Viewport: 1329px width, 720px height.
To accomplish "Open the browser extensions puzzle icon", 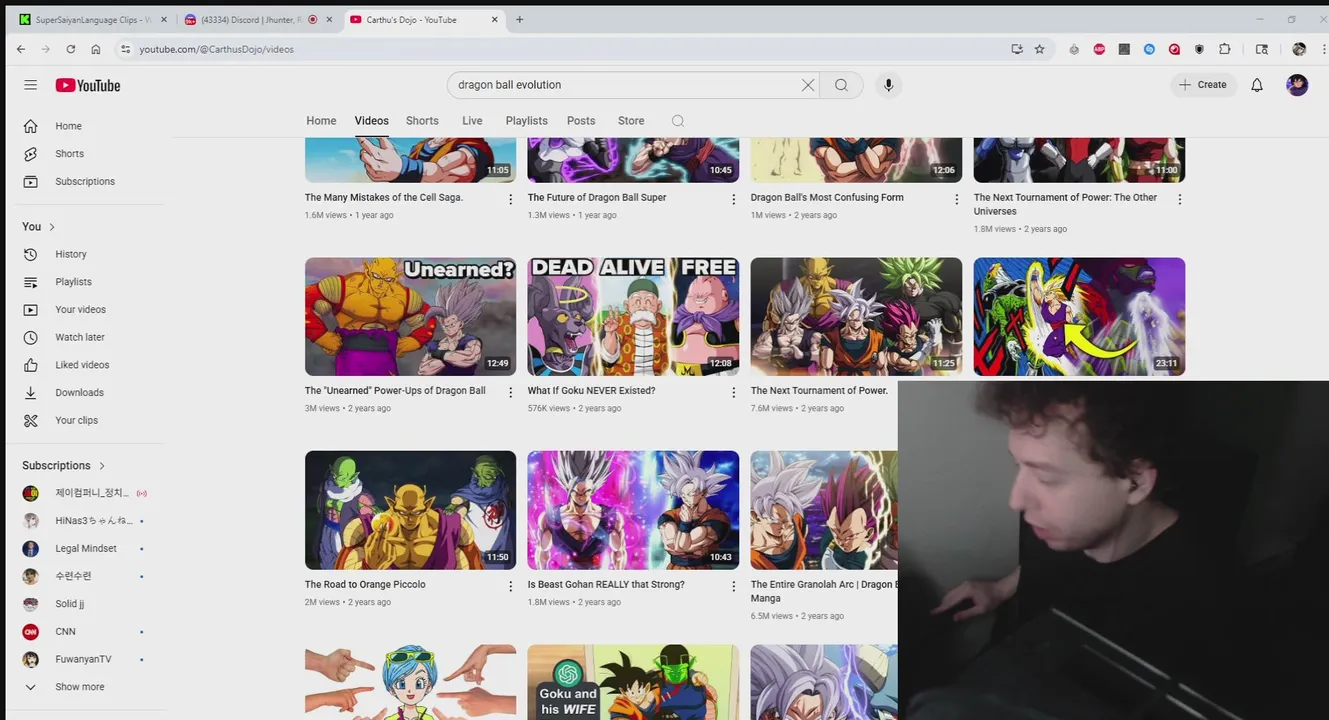I will [1225, 49].
